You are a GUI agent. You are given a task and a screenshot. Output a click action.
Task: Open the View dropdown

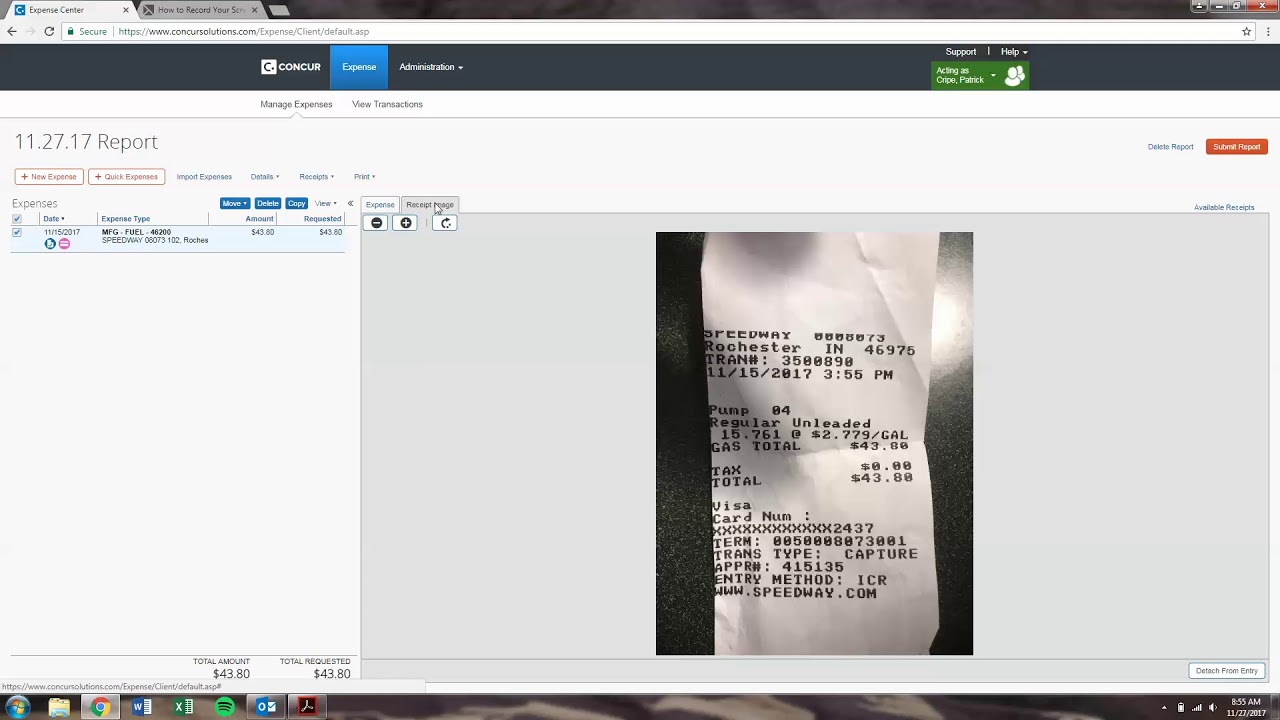pos(326,203)
